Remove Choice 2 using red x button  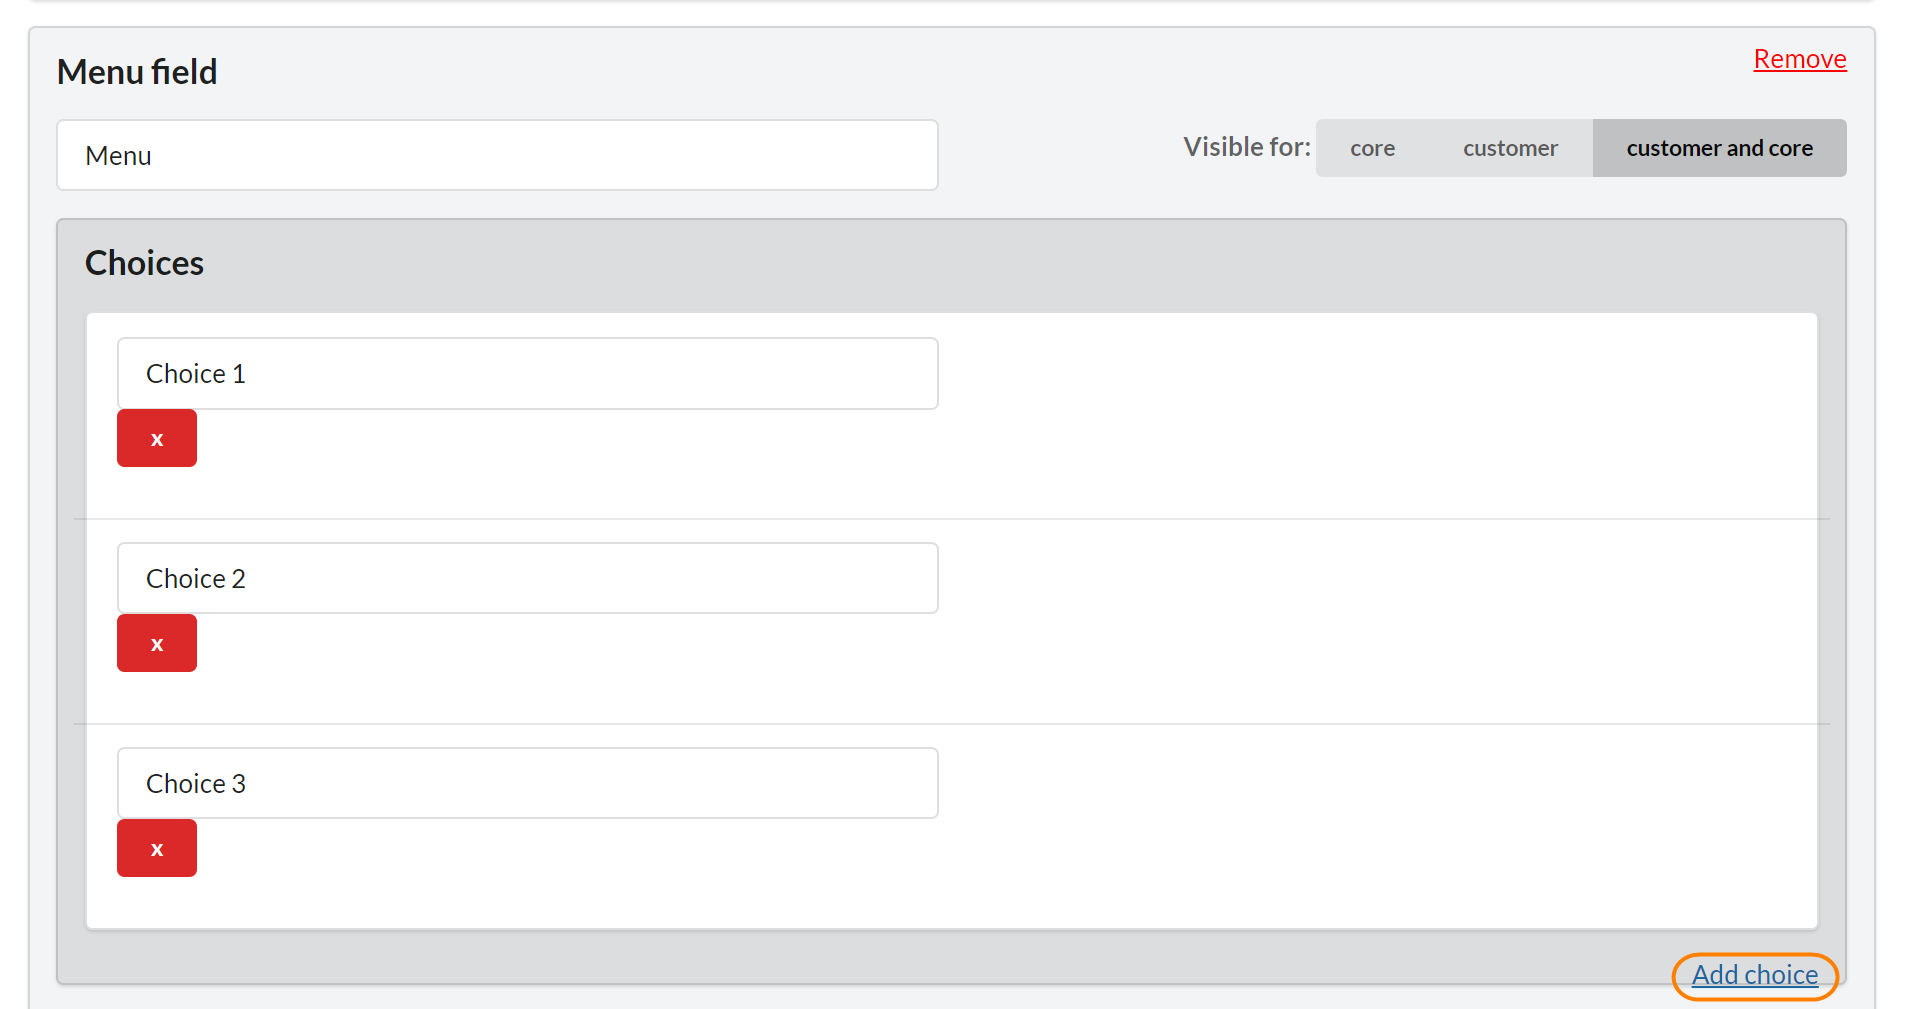pyautogui.click(x=157, y=643)
